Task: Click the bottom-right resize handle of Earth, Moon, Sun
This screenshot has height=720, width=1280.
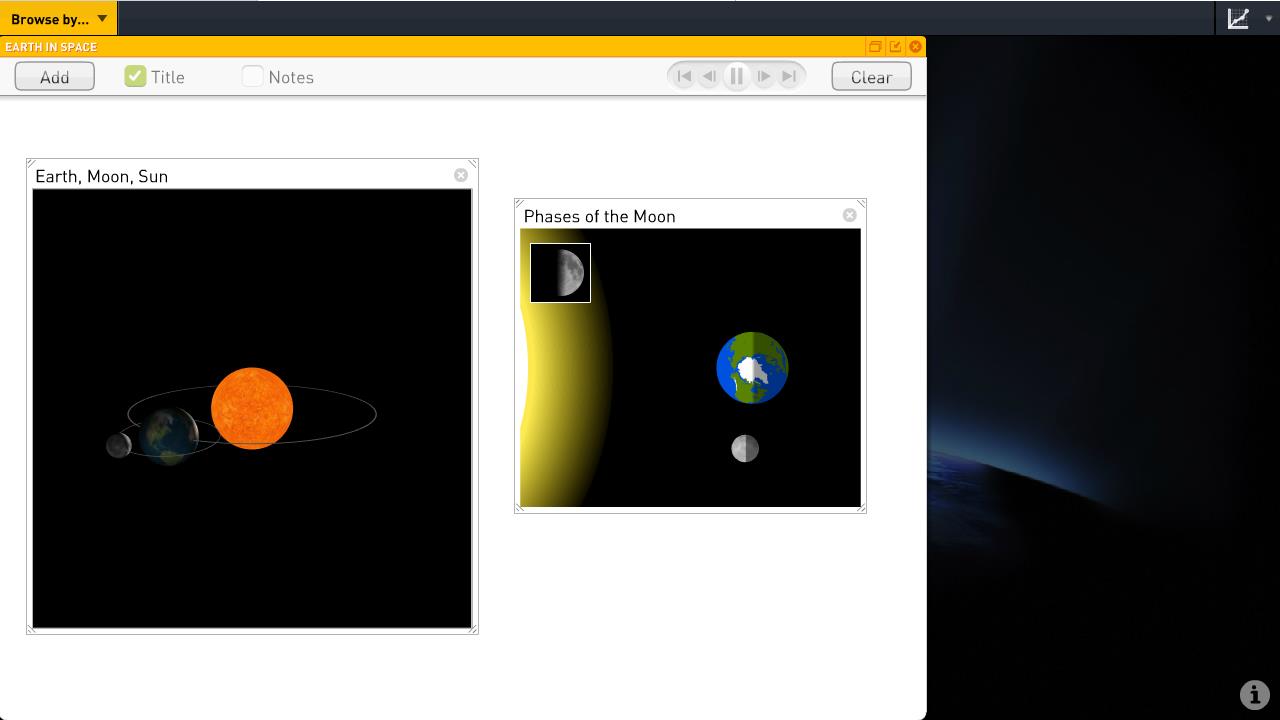Action: pos(473,628)
